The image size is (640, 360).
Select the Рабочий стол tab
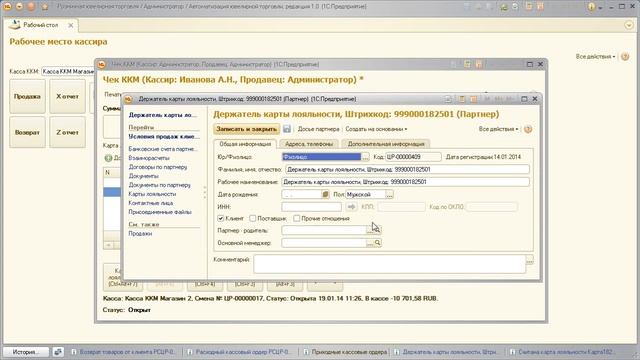[40, 25]
